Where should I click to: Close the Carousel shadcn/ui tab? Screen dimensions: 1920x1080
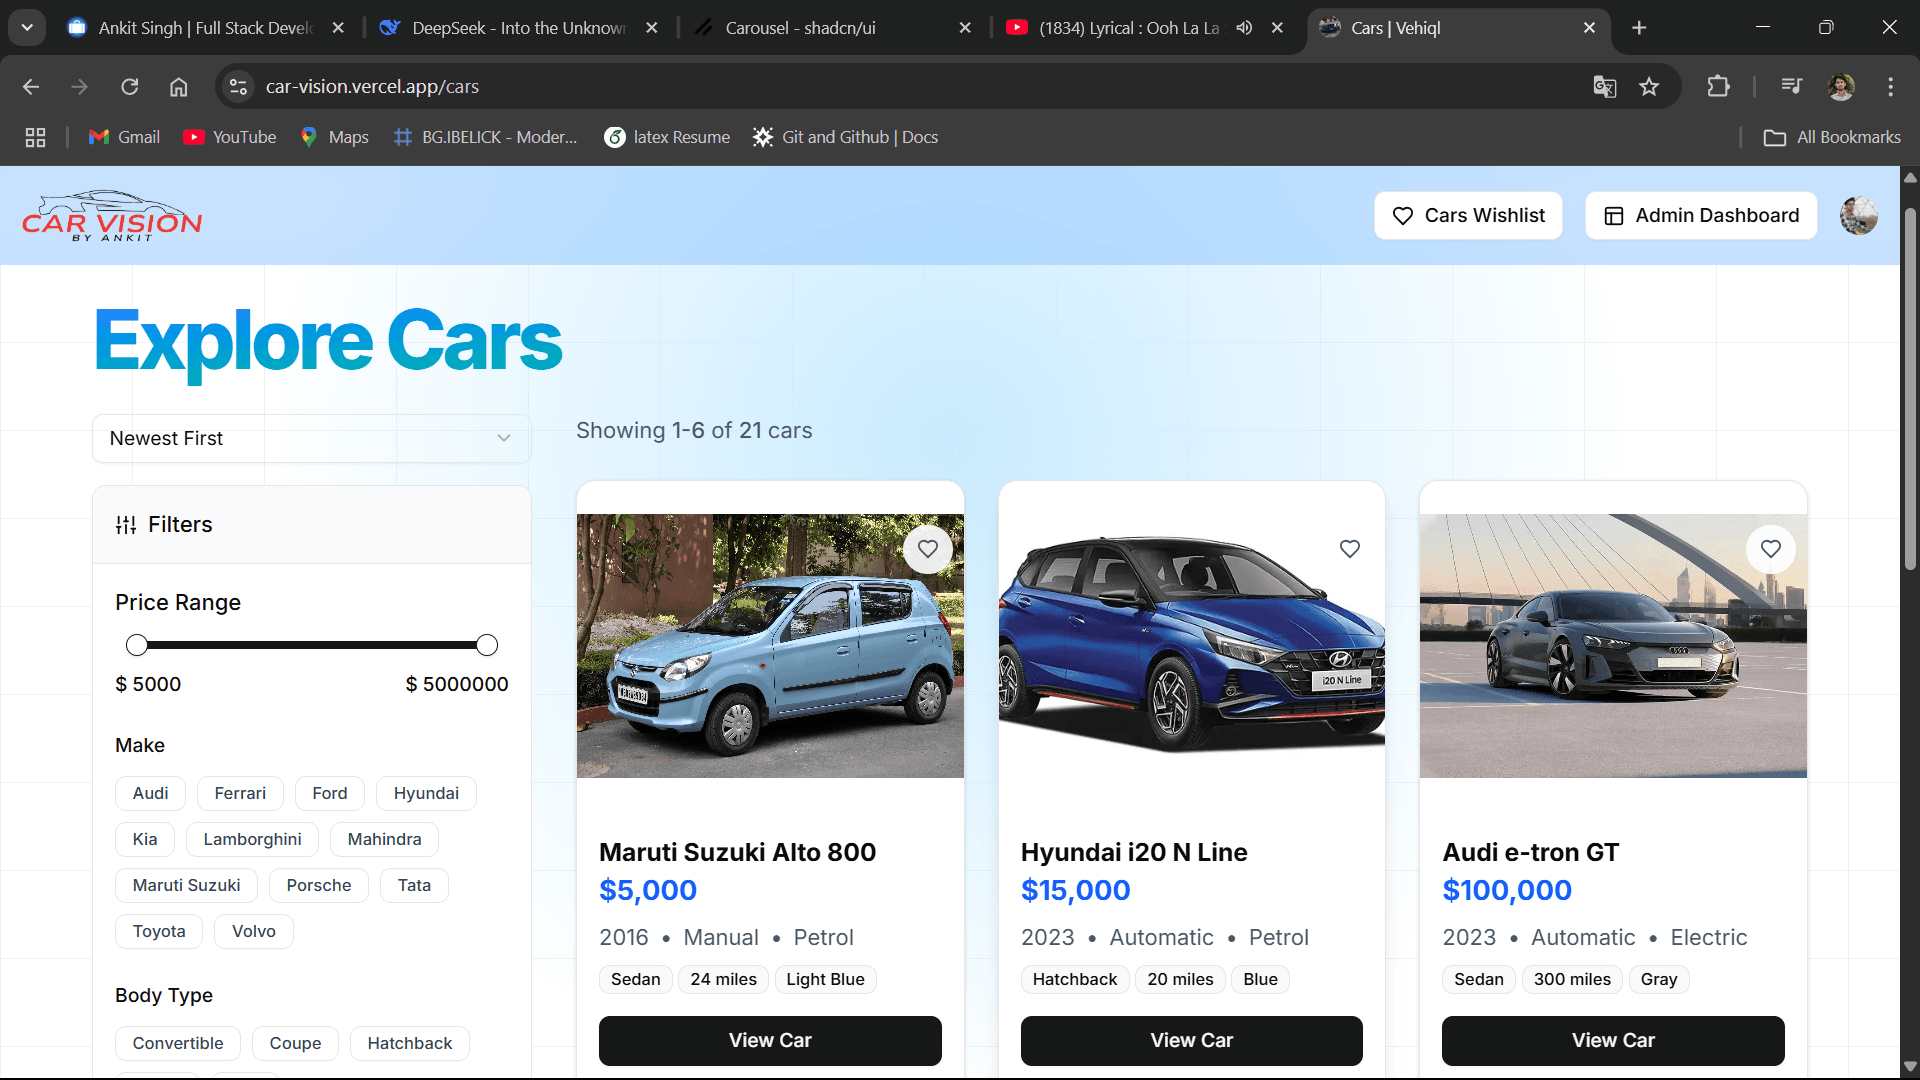pyautogui.click(x=965, y=28)
